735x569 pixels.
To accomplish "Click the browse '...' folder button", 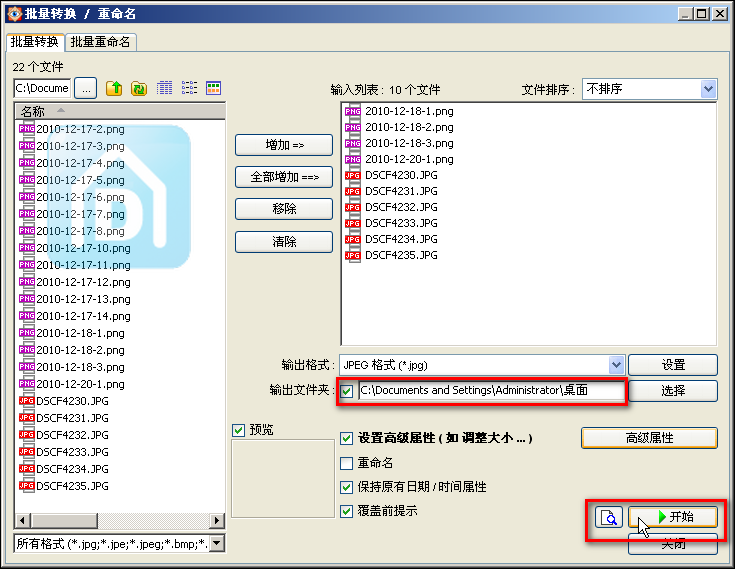I will [x=86, y=89].
